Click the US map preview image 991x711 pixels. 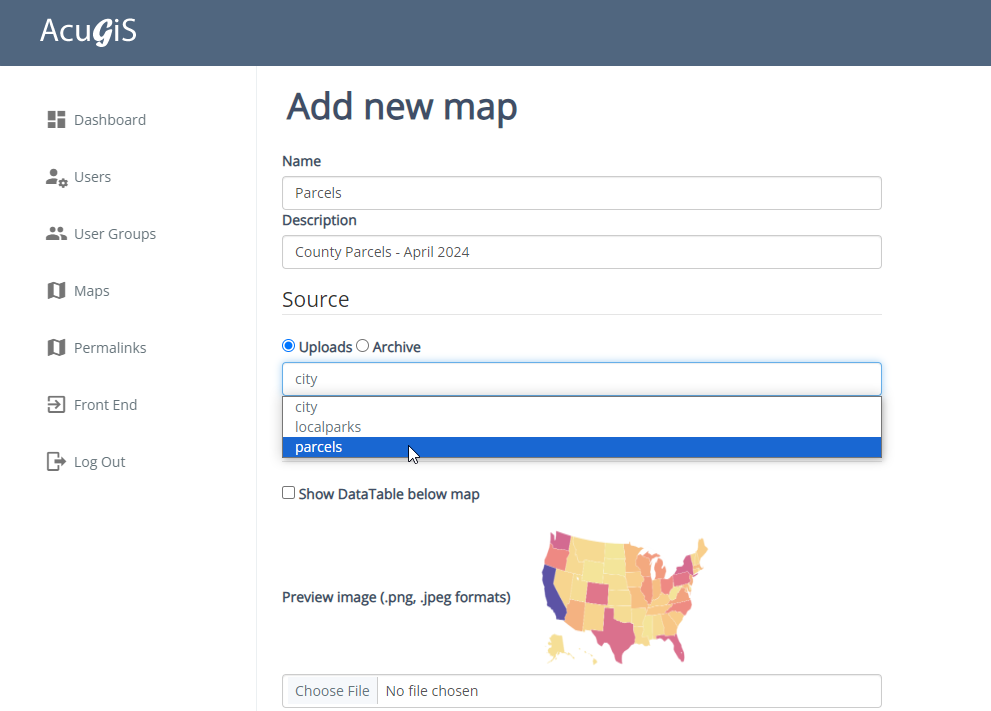point(626,597)
